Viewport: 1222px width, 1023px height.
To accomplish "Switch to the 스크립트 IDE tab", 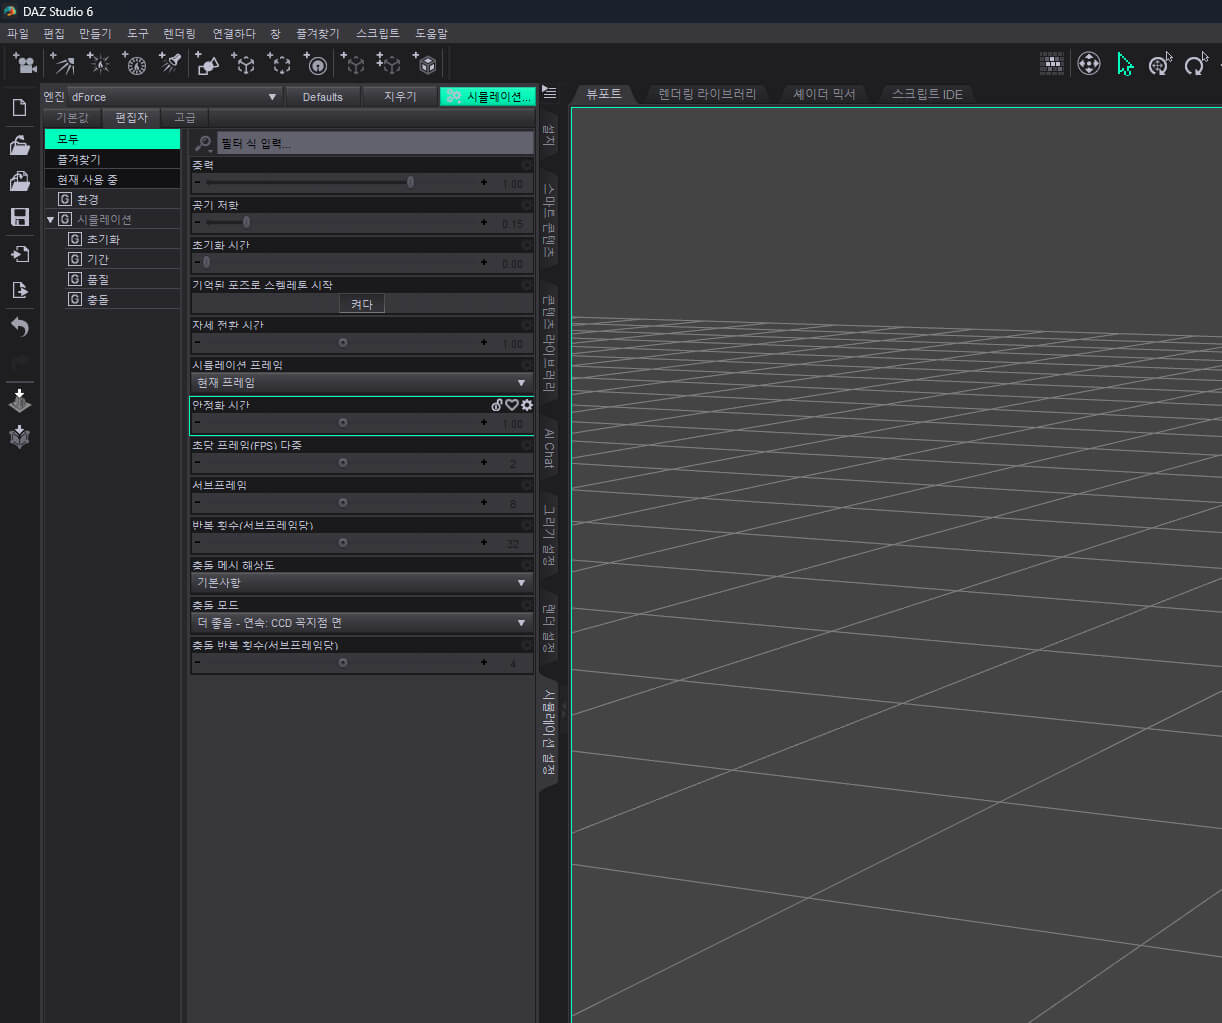I will (927, 94).
